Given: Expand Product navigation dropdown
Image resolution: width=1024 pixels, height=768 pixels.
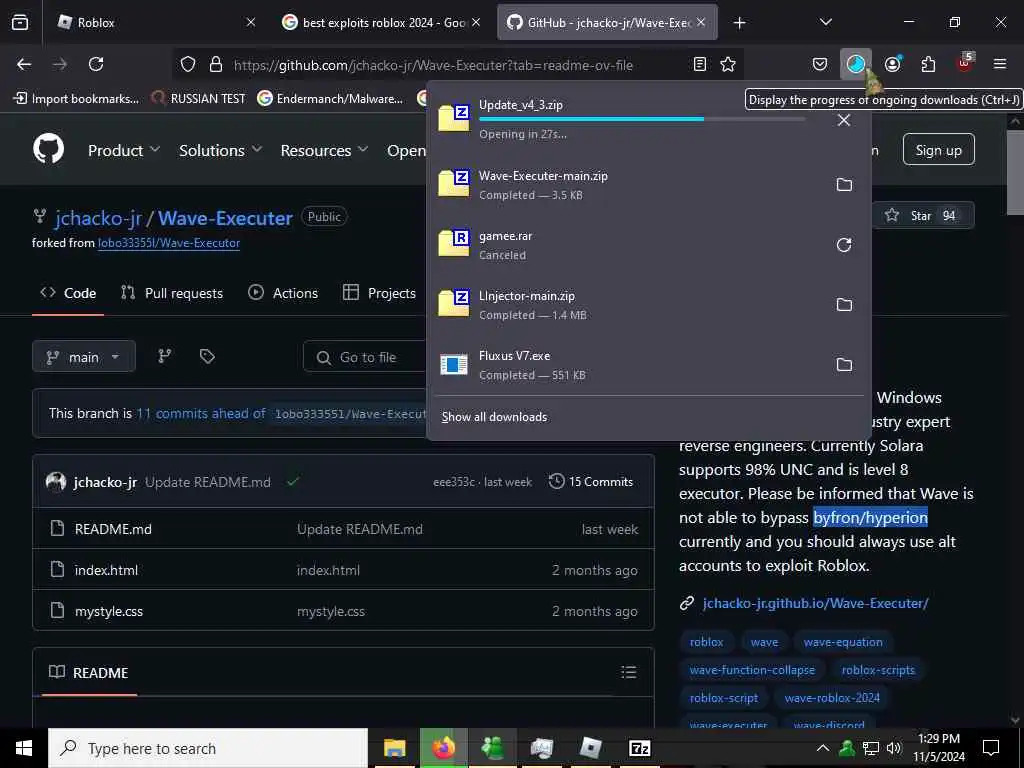Looking at the screenshot, I should pos(123,150).
